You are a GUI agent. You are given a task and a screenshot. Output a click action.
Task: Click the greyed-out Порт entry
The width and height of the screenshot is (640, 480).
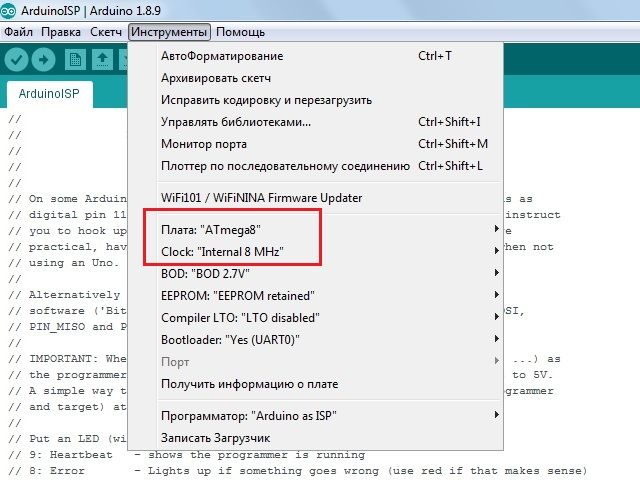[316, 362]
